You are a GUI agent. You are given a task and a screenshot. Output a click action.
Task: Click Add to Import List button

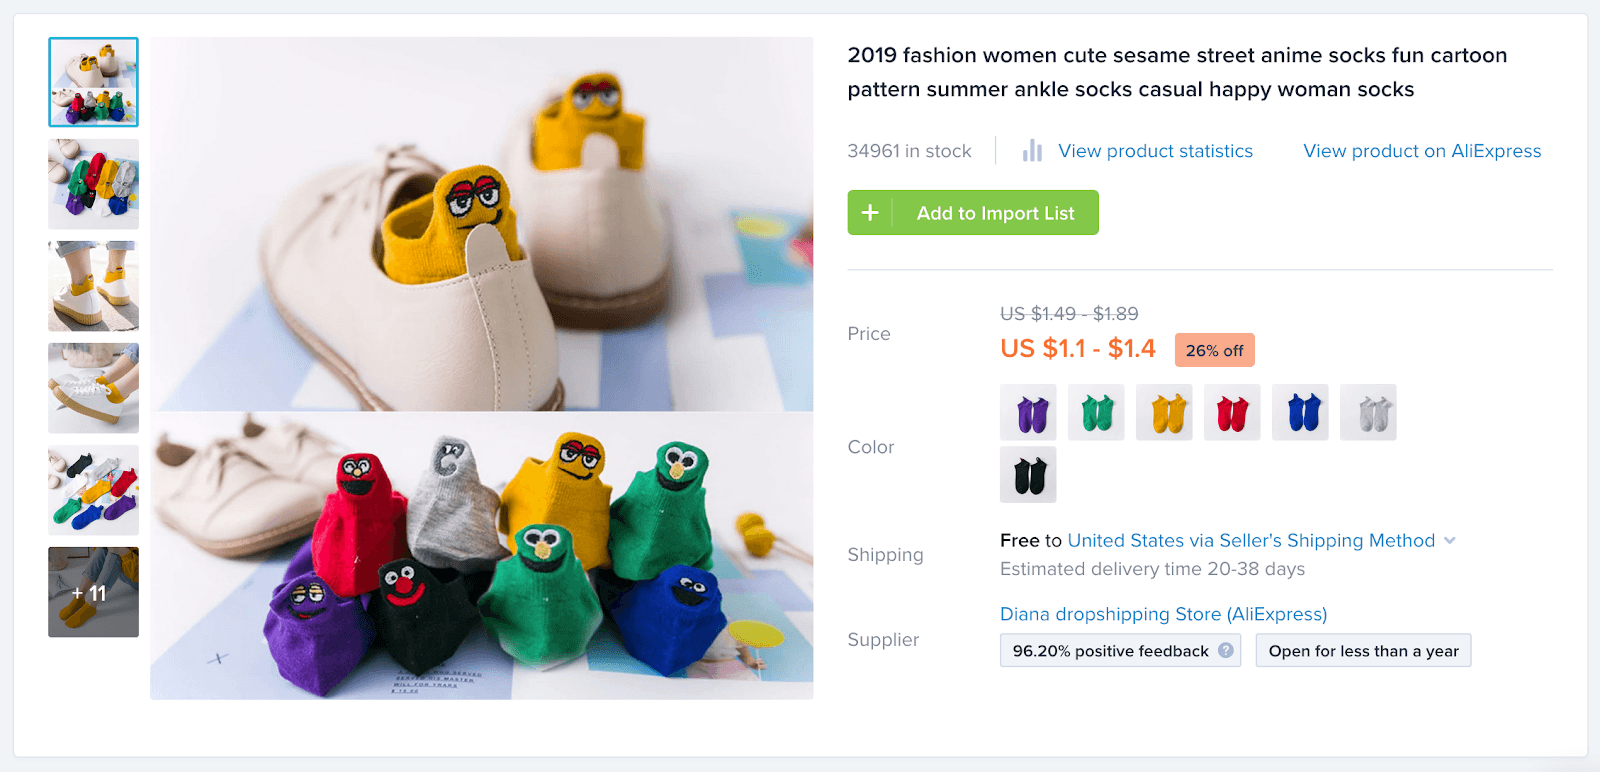973,213
